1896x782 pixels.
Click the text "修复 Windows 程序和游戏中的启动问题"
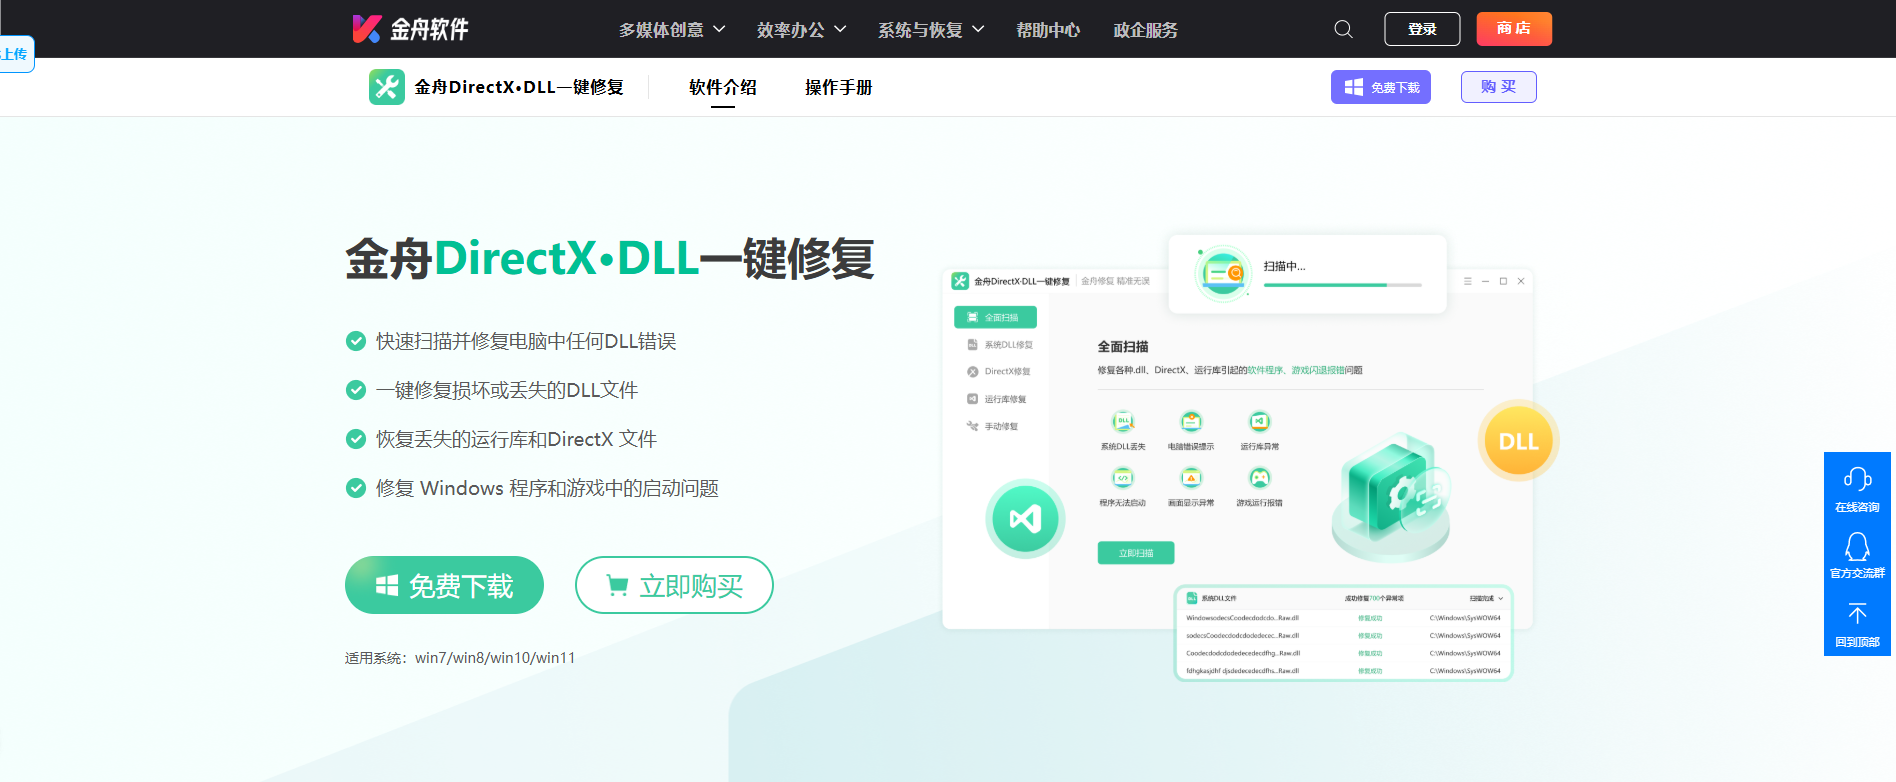pos(547,488)
